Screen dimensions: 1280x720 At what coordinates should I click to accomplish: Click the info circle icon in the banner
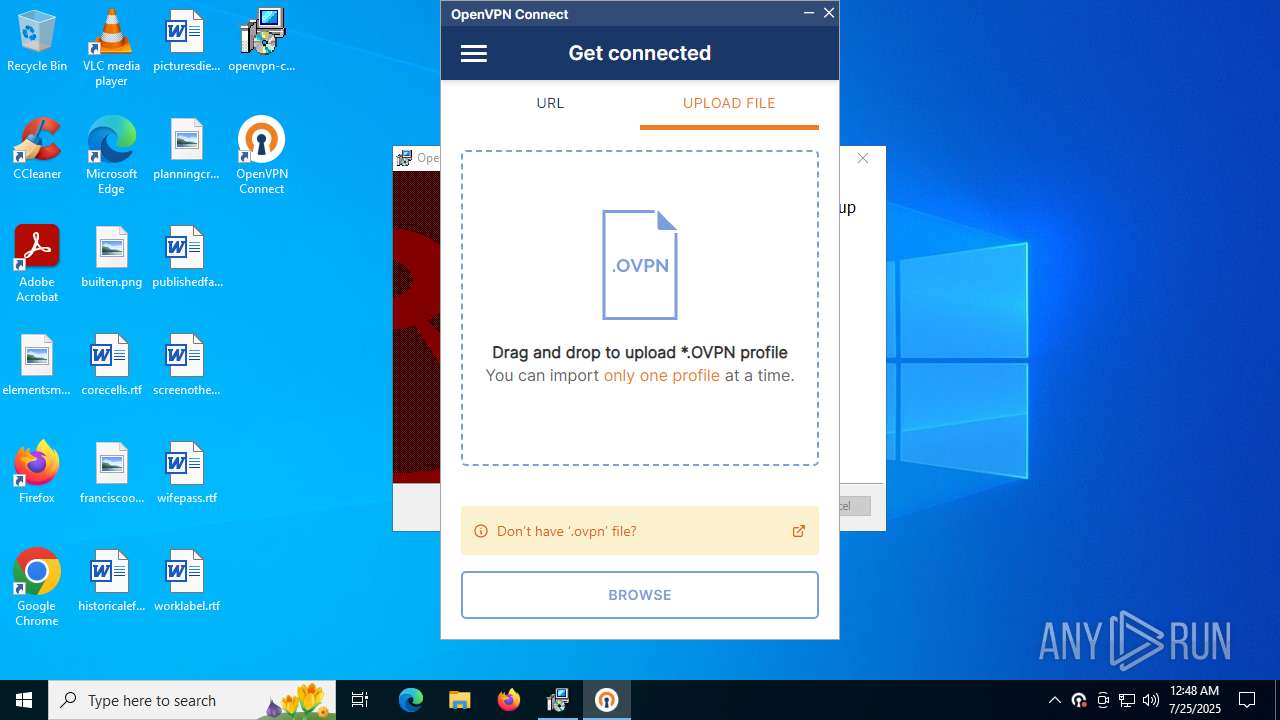(x=481, y=531)
